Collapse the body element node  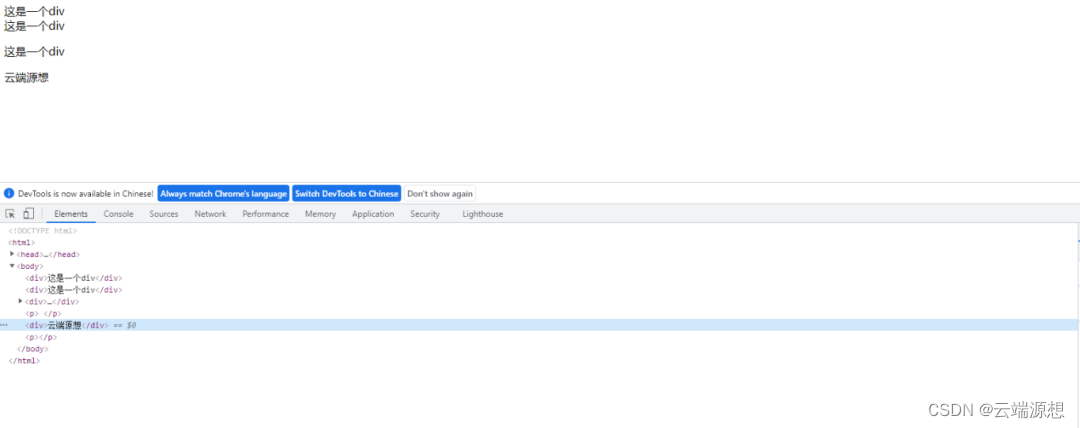tap(12, 266)
